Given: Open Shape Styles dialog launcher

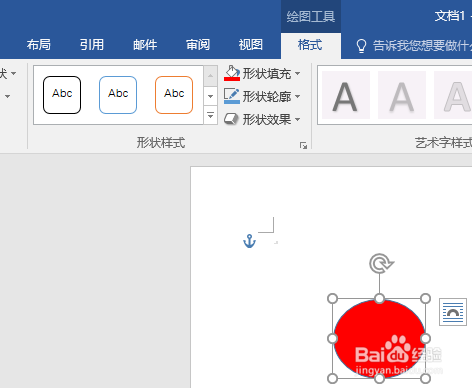Looking at the screenshot, I should (x=303, y=145).
